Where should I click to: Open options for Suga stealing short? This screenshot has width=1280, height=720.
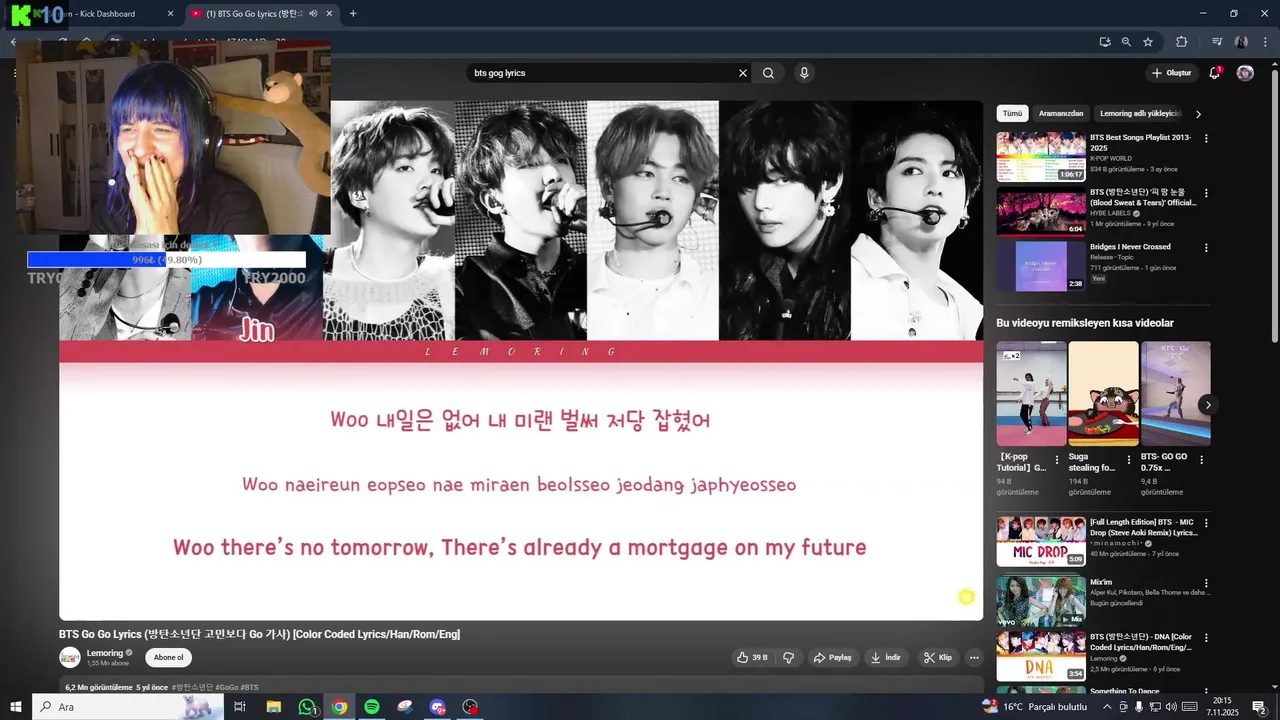tap(1129, 460)
